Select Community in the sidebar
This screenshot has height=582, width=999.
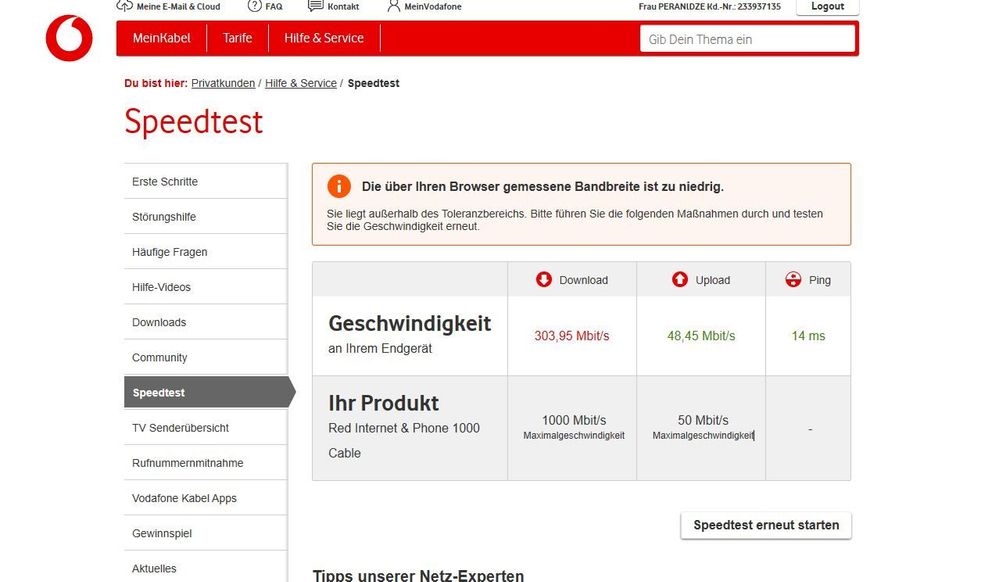205,357
